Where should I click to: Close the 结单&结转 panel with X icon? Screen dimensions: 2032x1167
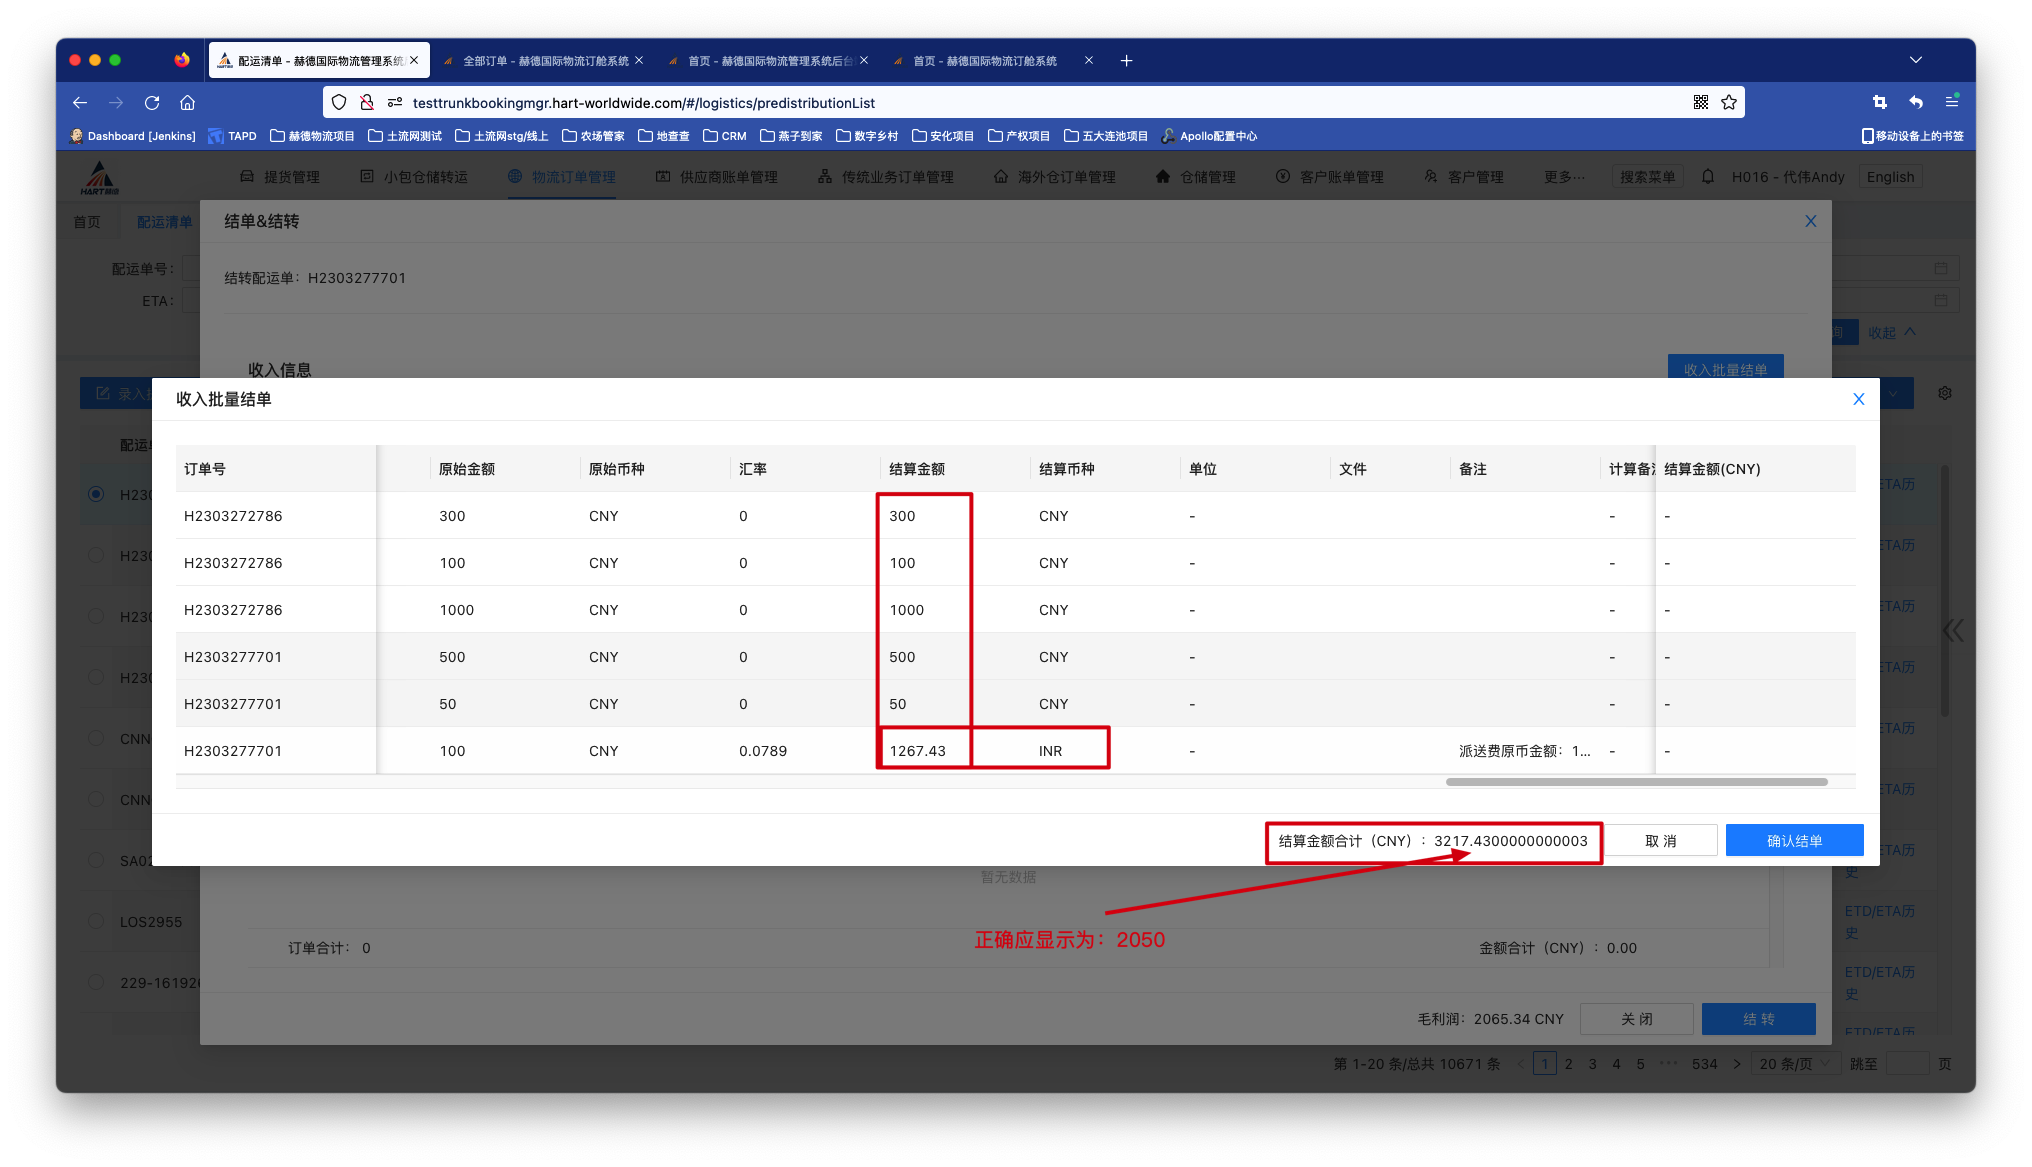pos(1810,221)
